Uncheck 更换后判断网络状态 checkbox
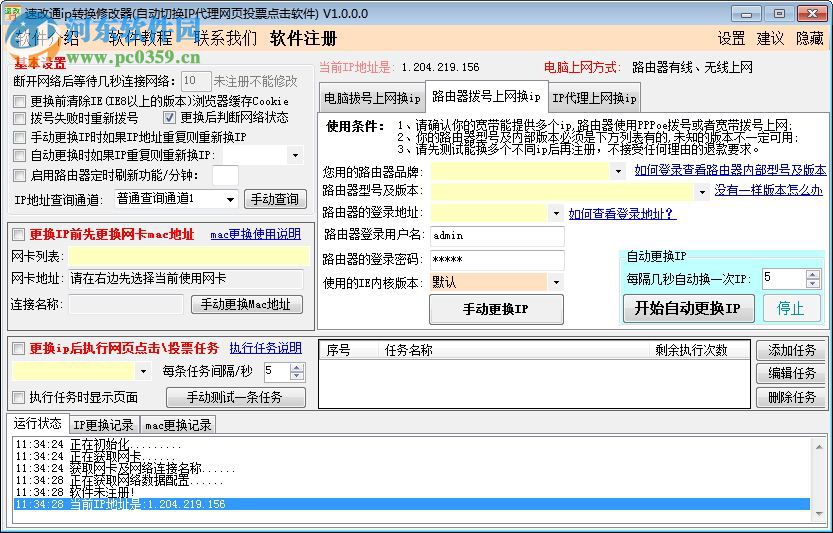833x533 pixels. click(x=169, y=117)
